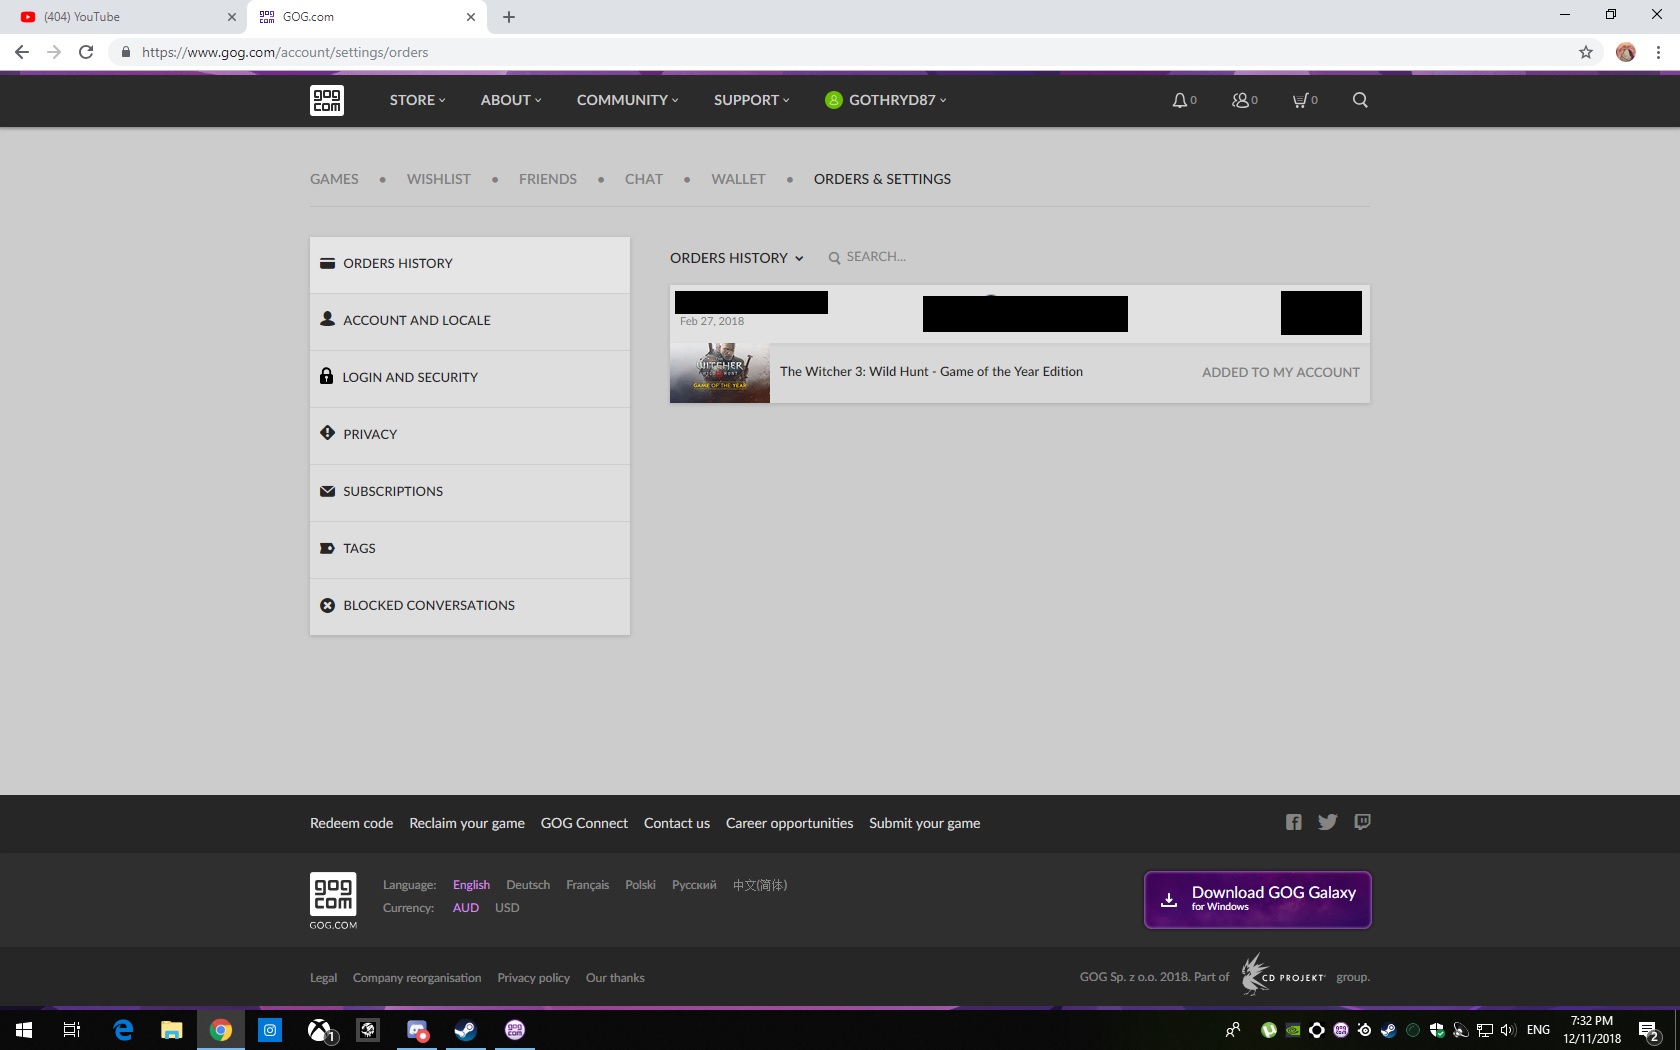Open Reclaim your game link
The width and height of the screenshot is (1680, 1050).
pyautogui.click(x=467, y=823)
